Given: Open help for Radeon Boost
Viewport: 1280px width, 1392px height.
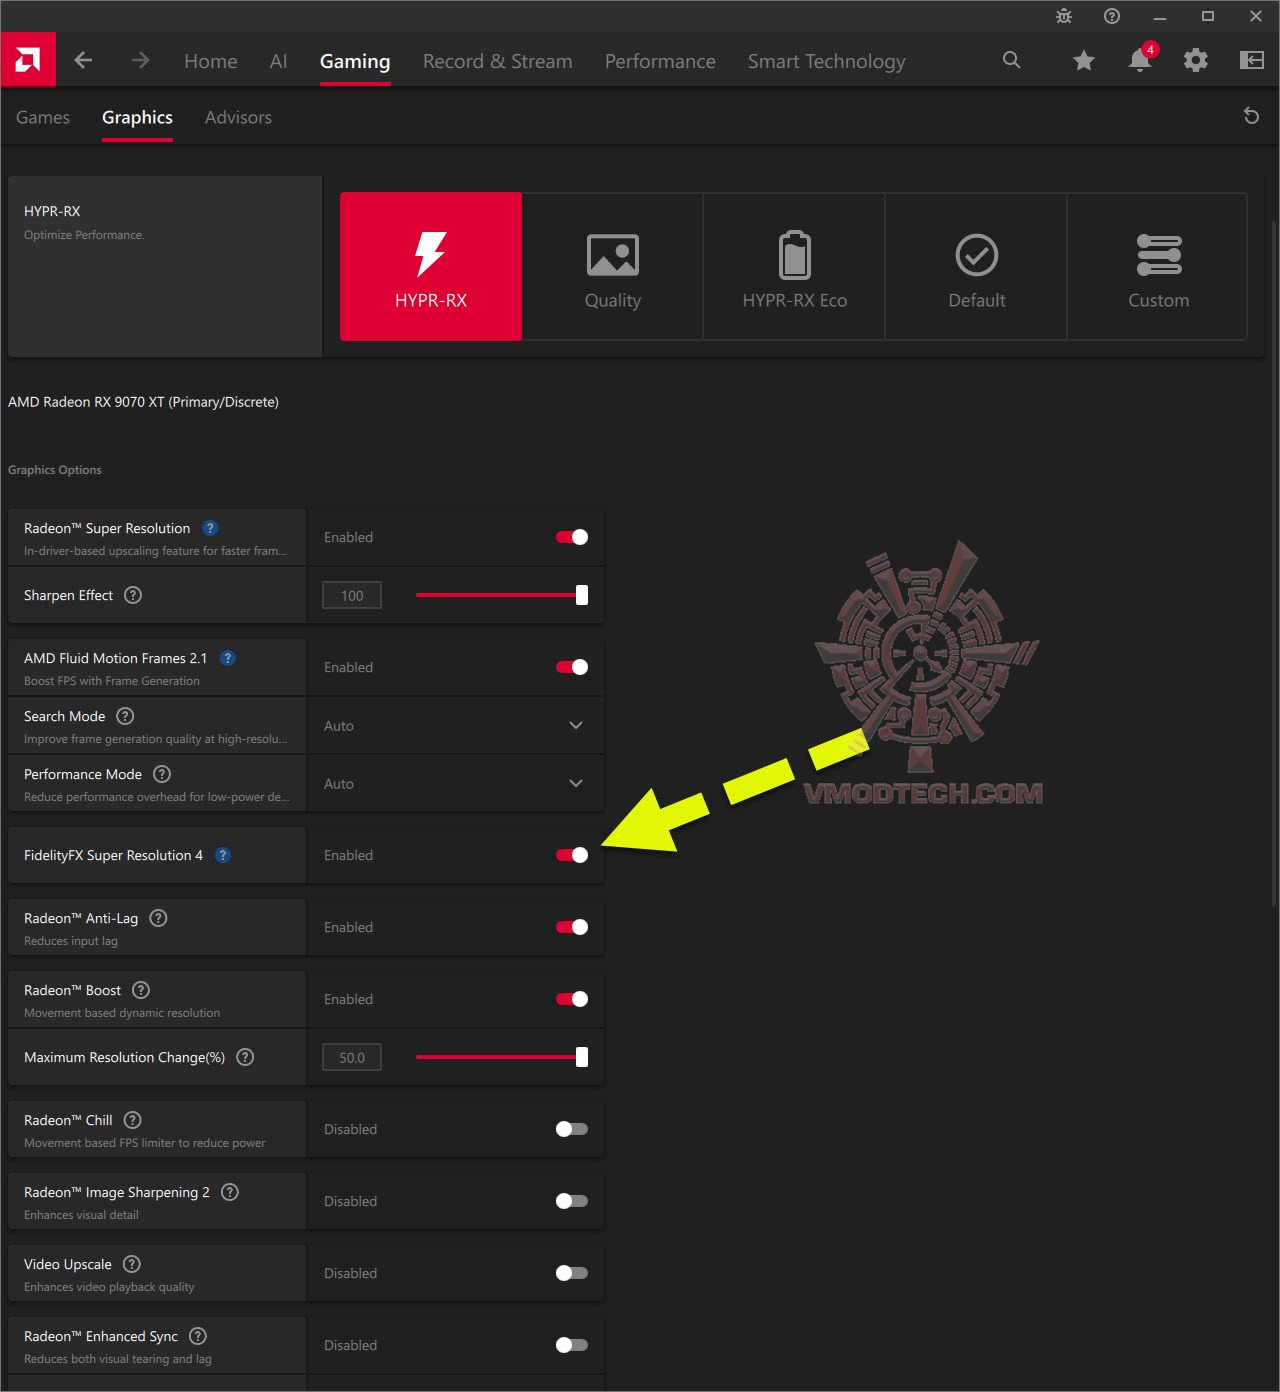Looking at the screenshot, I should point(141,990).
